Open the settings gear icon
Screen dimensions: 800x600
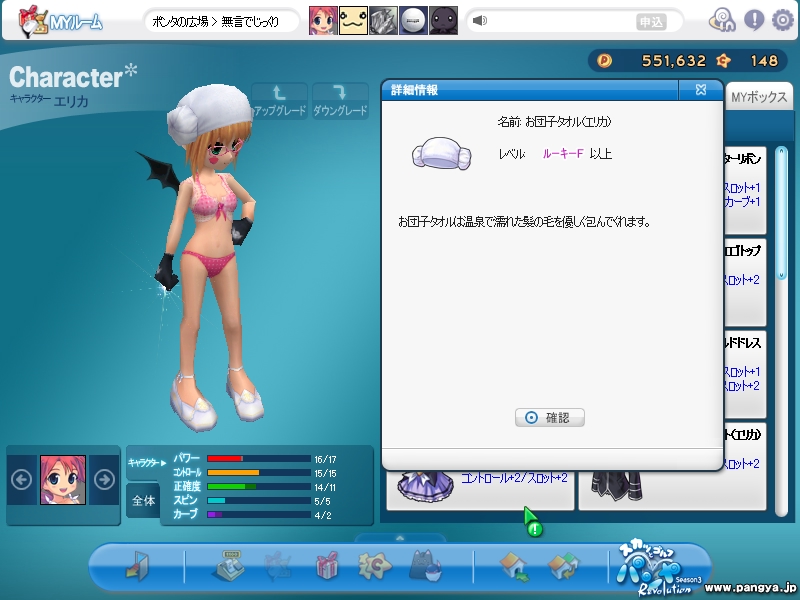(x=783, y=20)
